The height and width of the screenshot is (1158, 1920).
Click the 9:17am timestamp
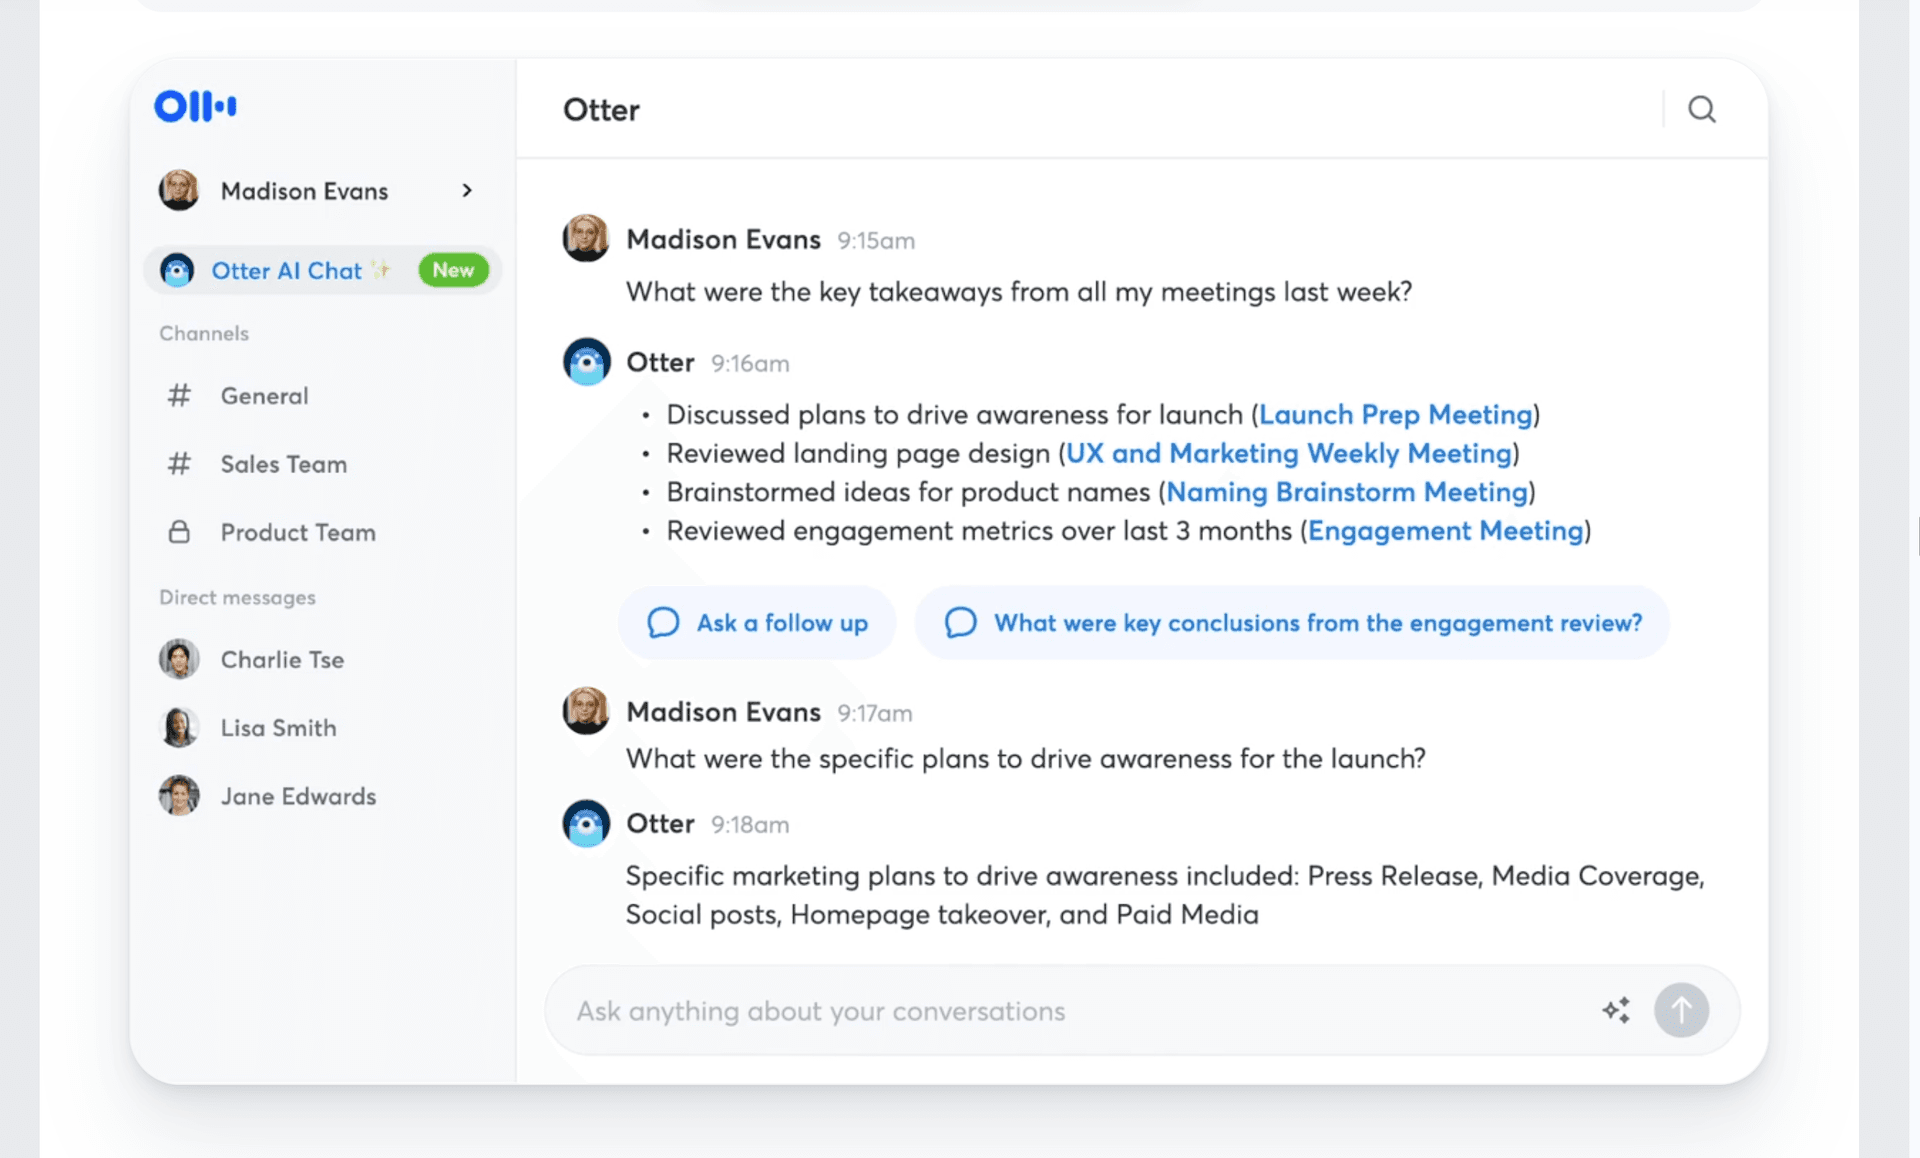[x=875, y=713]
